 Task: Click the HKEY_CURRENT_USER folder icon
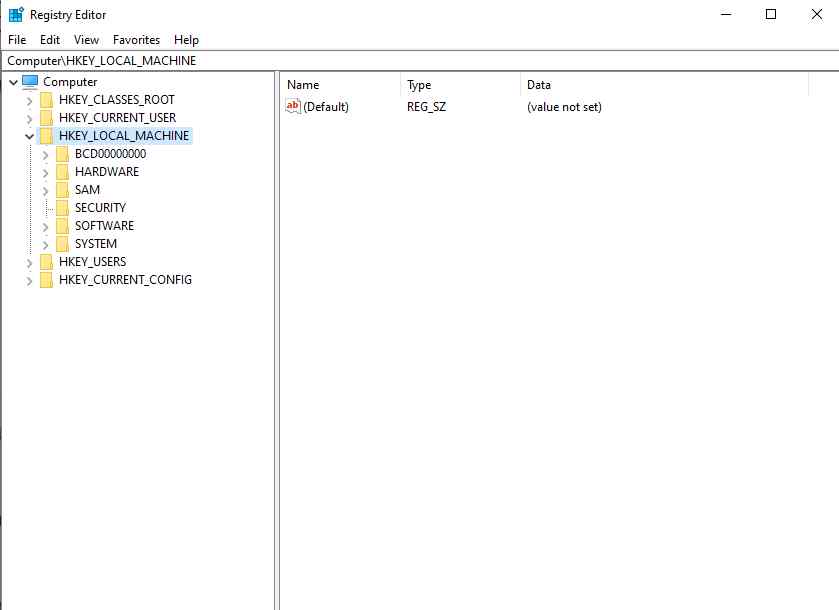coord(47,118)
